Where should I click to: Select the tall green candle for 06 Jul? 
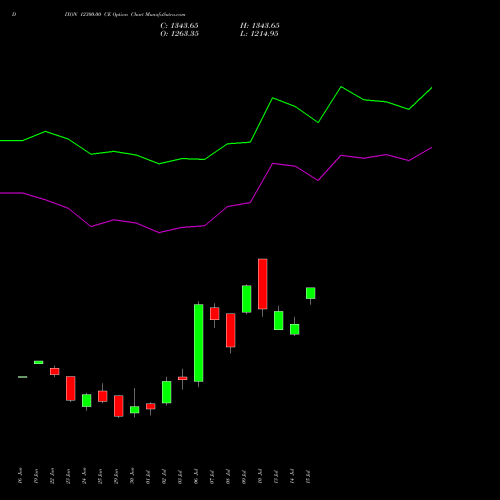pos(199,343)
